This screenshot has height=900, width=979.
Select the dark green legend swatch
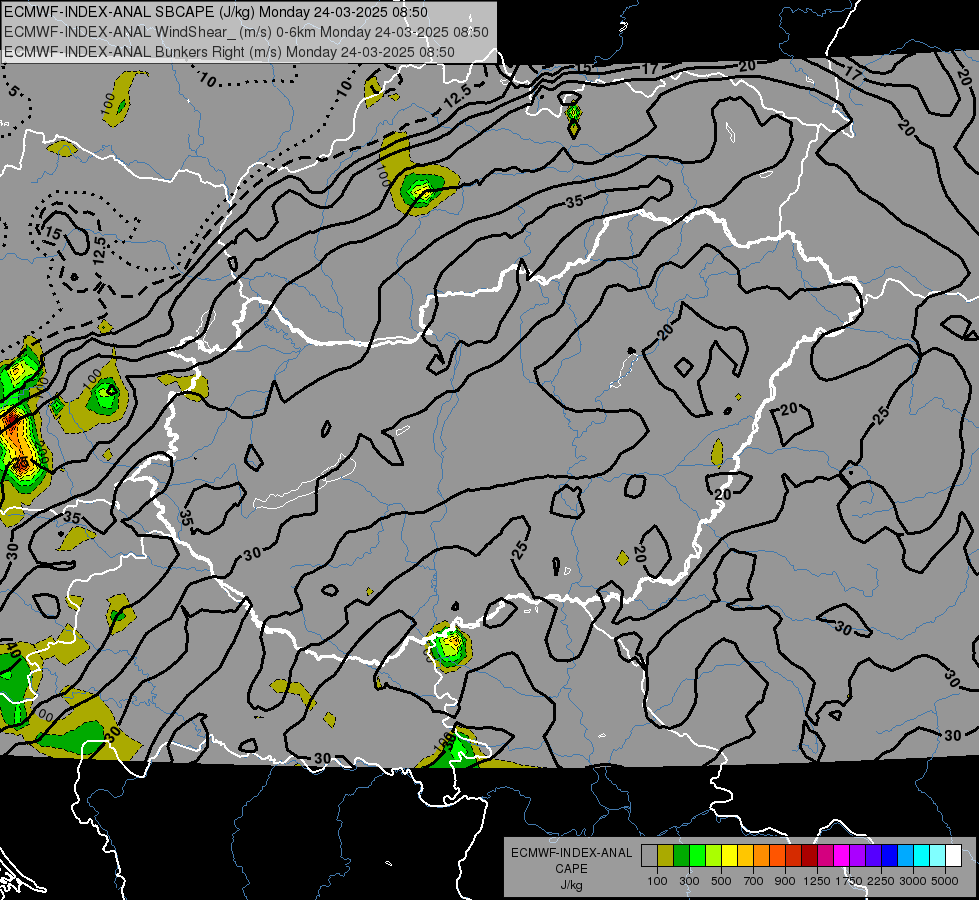682,855
